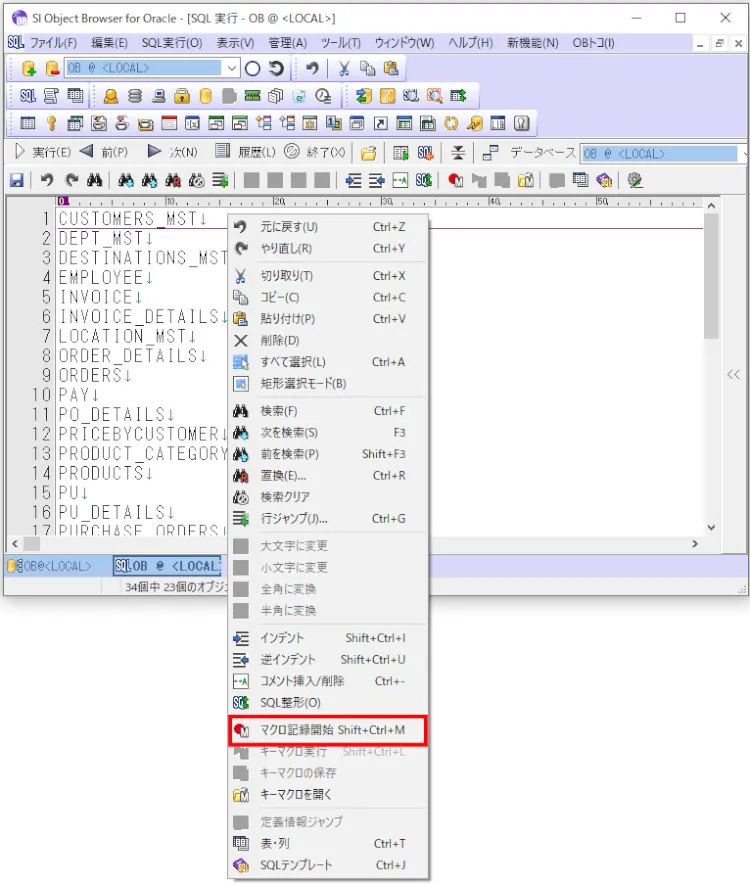Viewport: 750px width, 883px height.
Task: Open the 新機能(N) menu
Action: pyautogui.click(x=533, y=43)
